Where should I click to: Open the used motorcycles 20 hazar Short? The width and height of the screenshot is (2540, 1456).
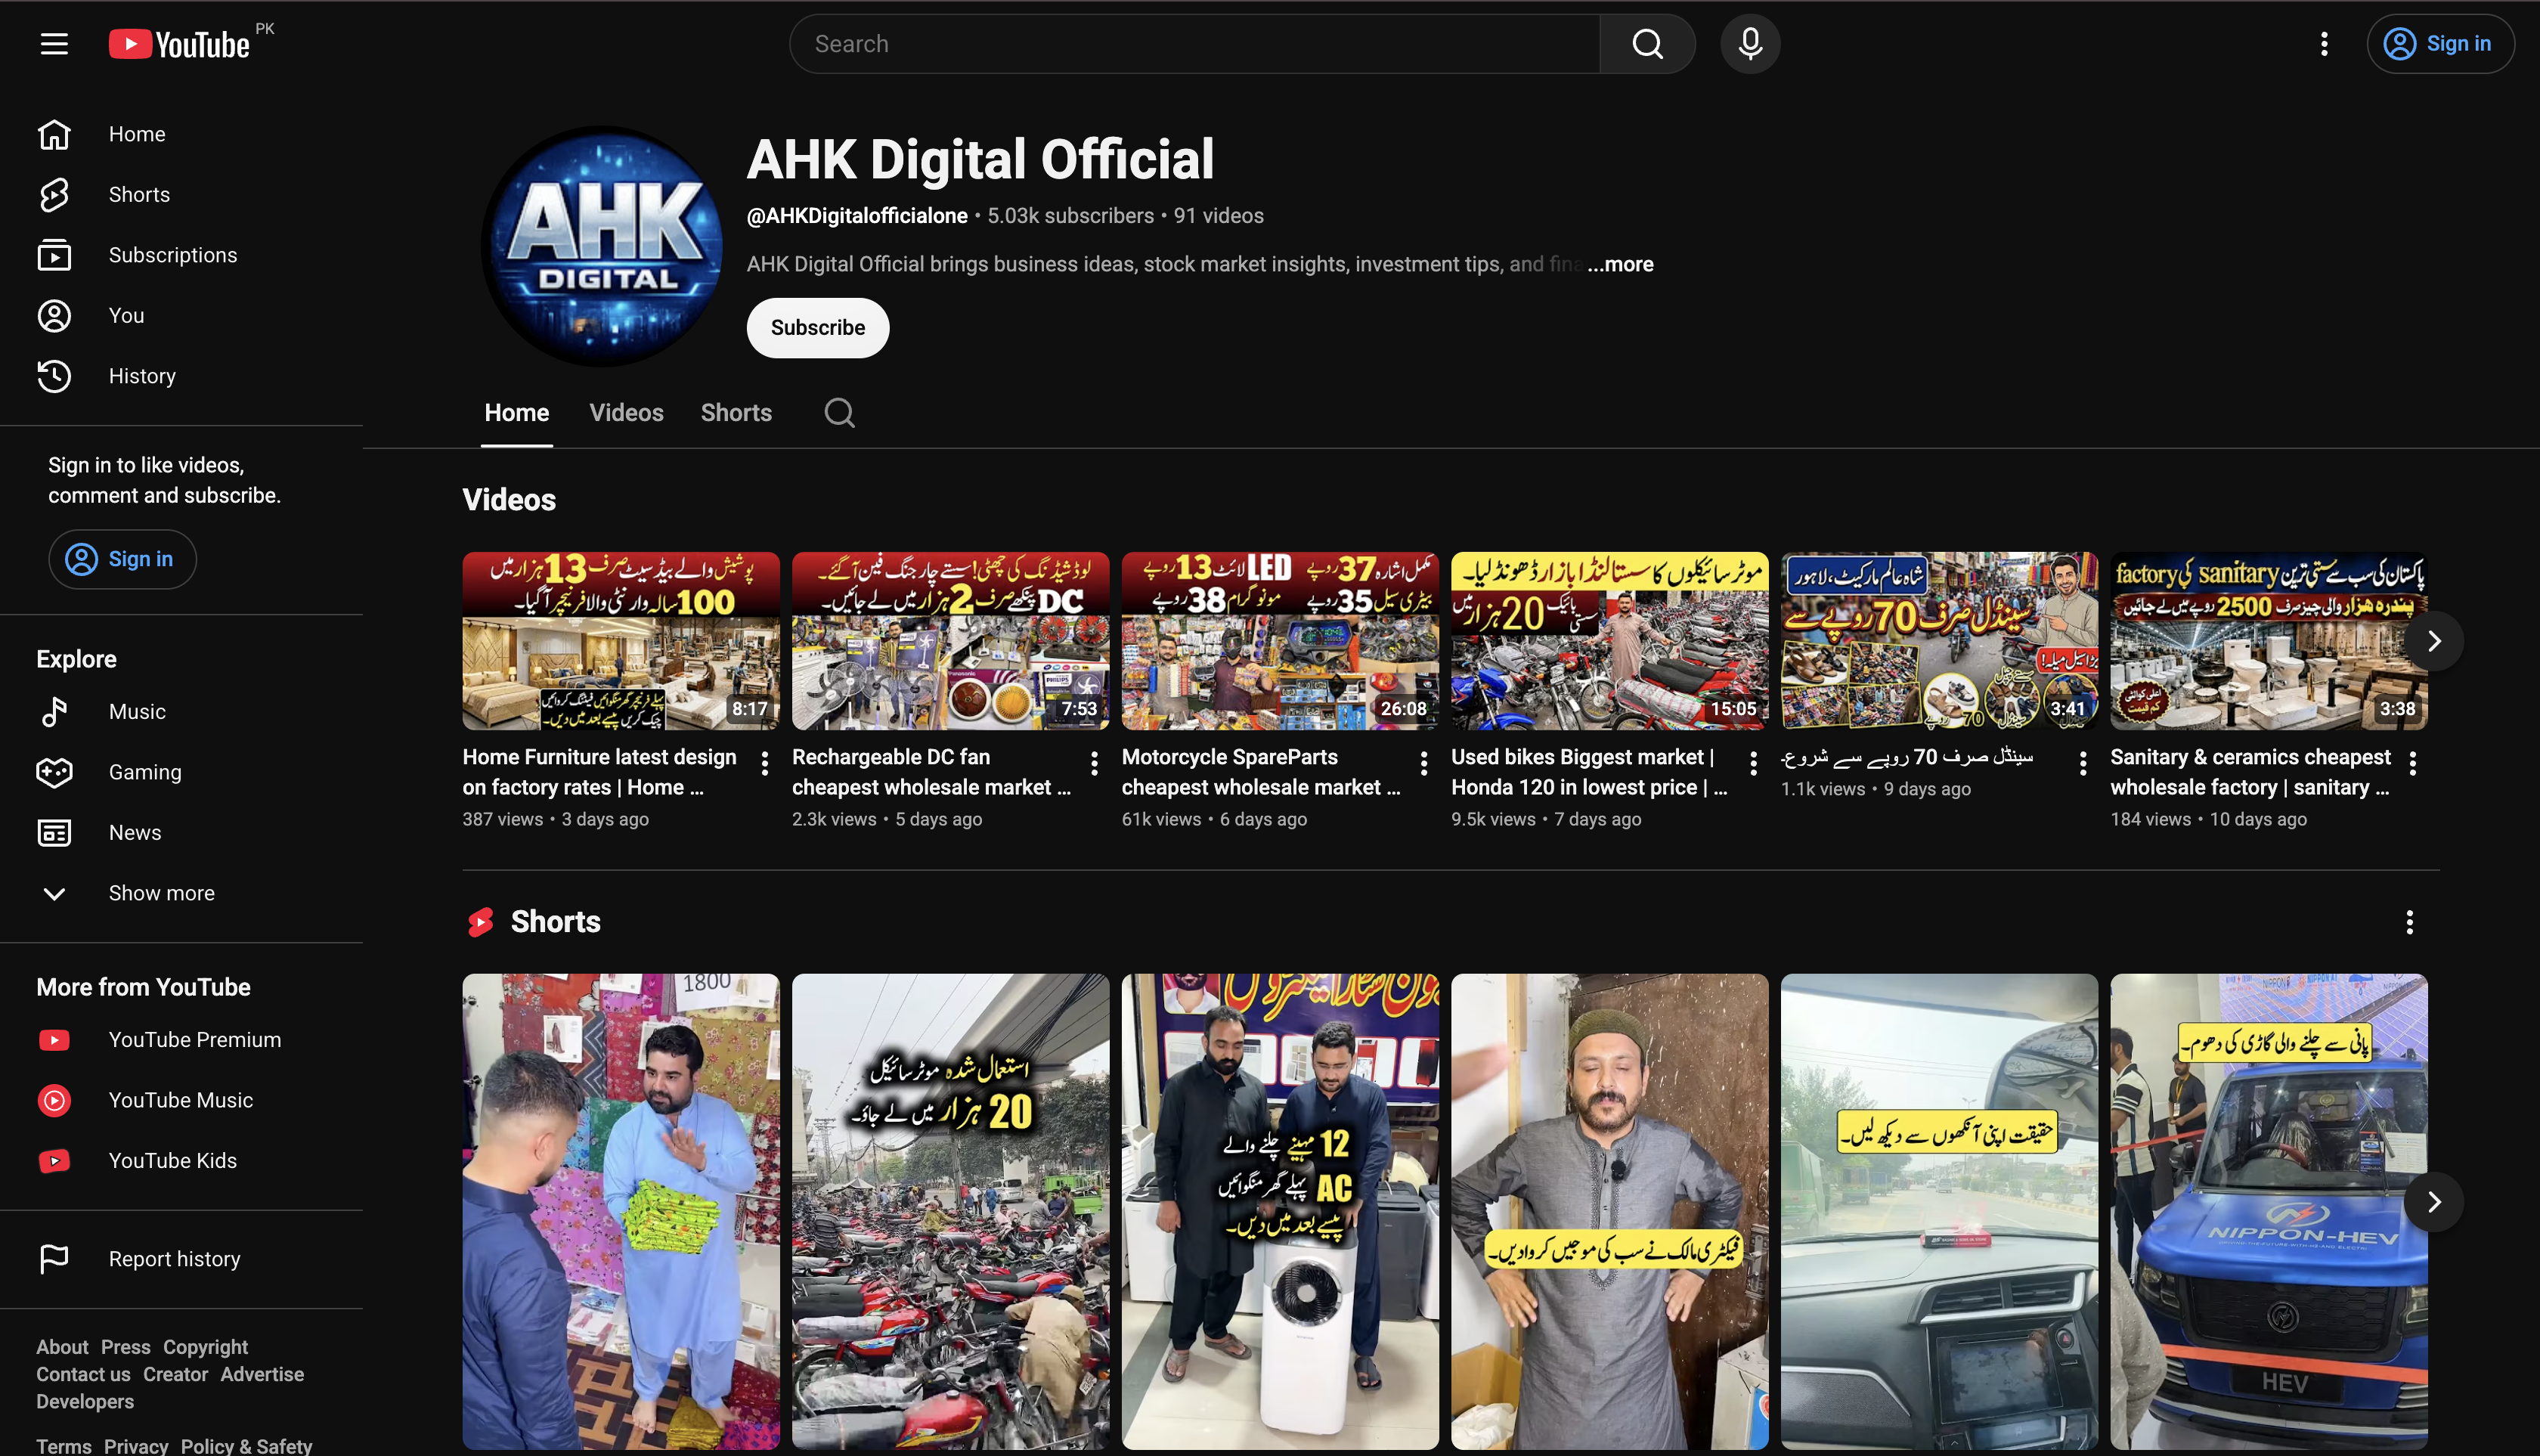coord(951,1212)
